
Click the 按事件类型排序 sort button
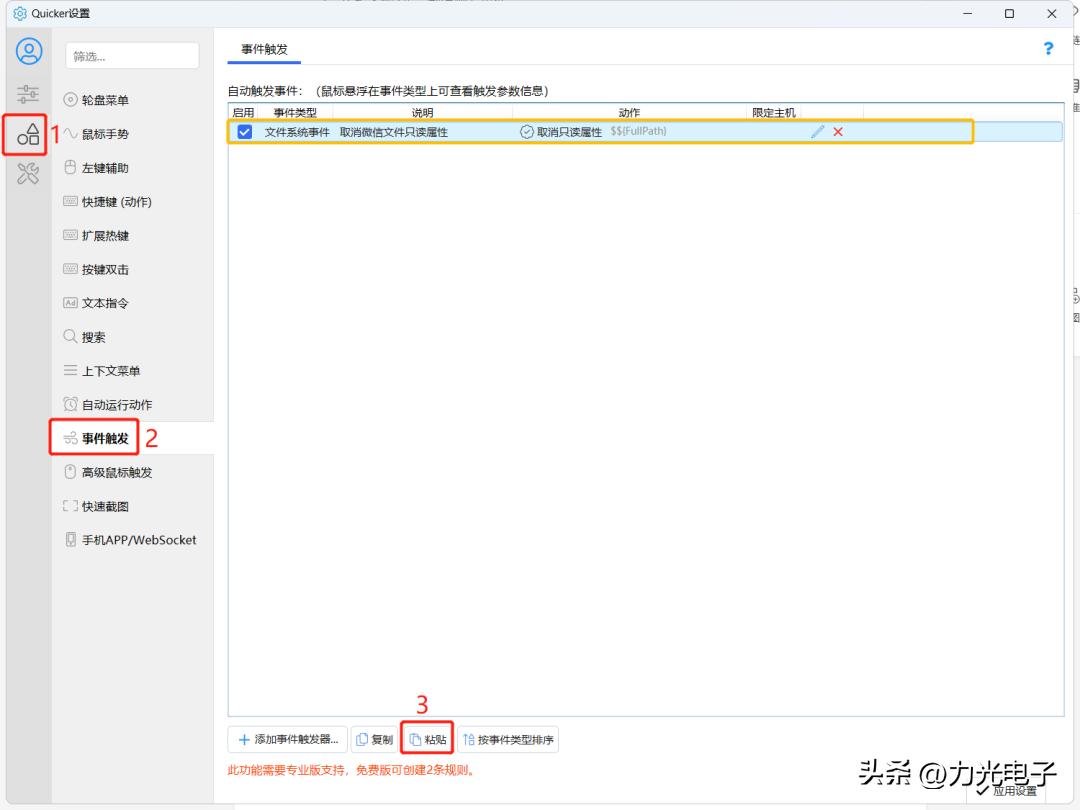512,739
